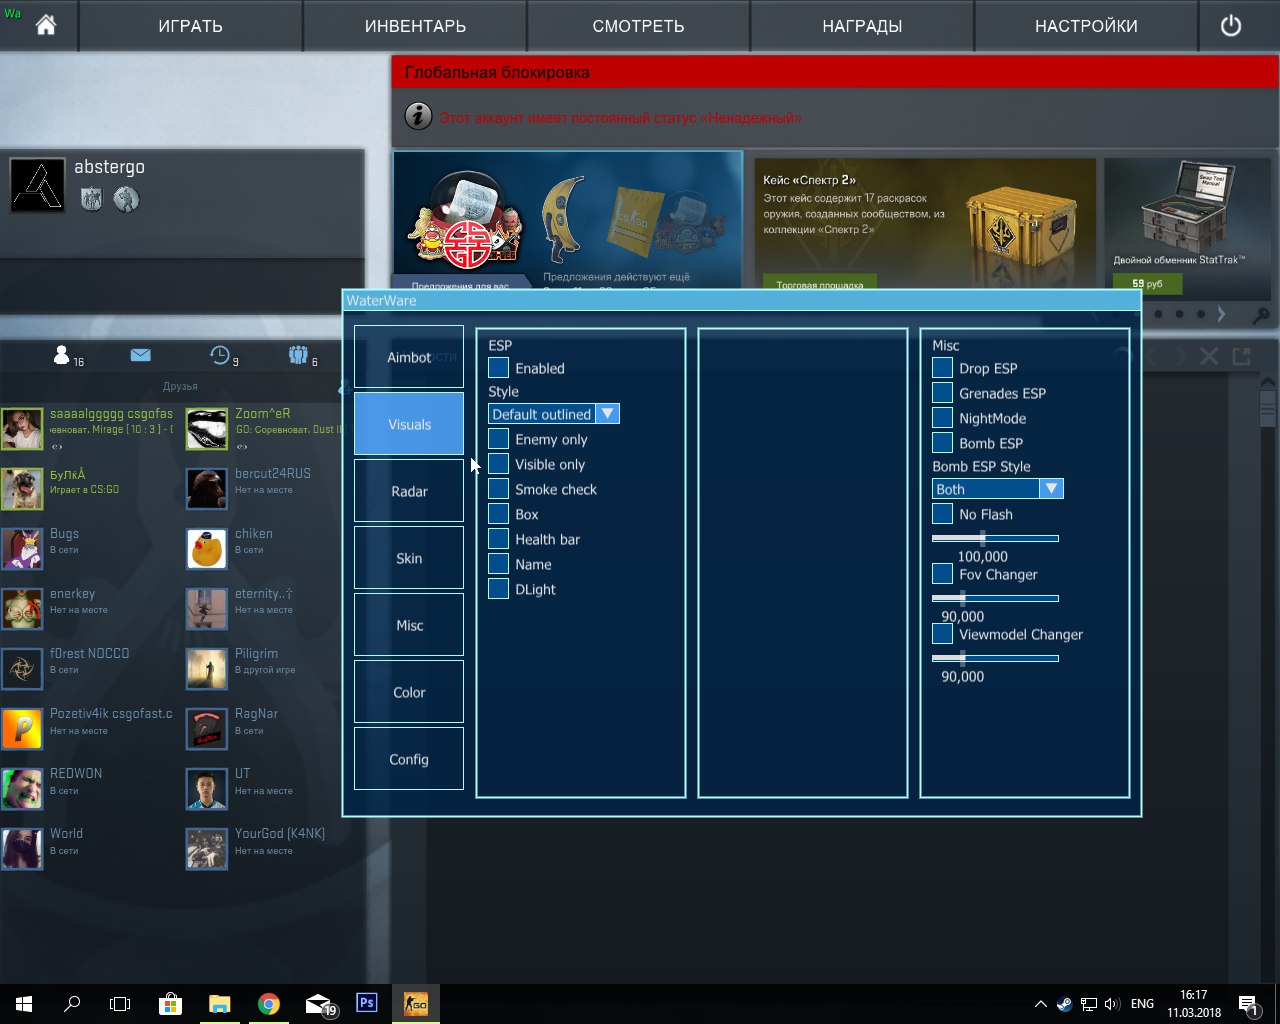Open recent players clock icon
1280x1024 pixels.
(220, 355)
